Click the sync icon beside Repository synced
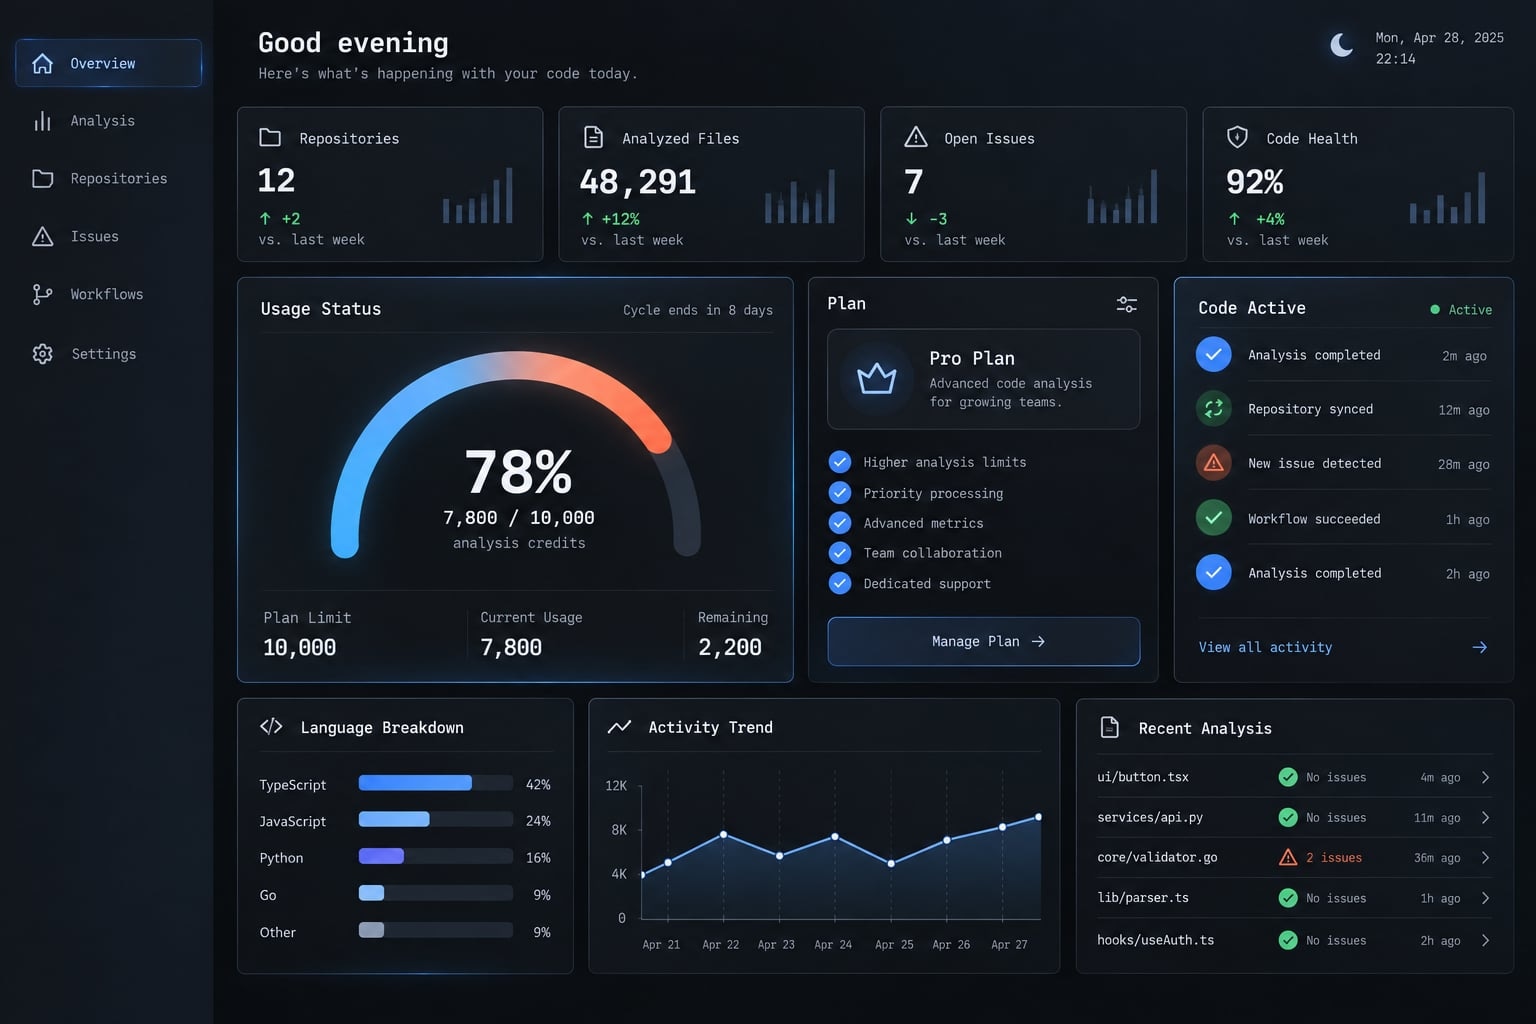The image size is (1536, 1024). coord(1214,408)
